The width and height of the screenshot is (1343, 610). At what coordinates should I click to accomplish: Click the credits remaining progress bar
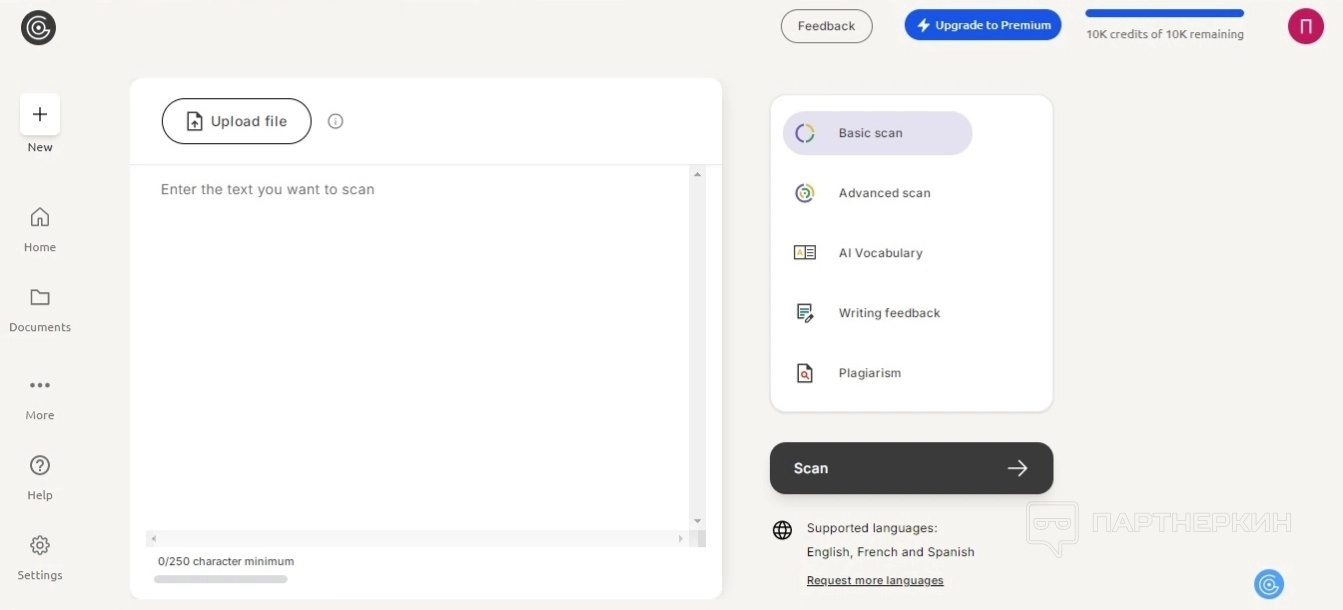point(1164,13)
